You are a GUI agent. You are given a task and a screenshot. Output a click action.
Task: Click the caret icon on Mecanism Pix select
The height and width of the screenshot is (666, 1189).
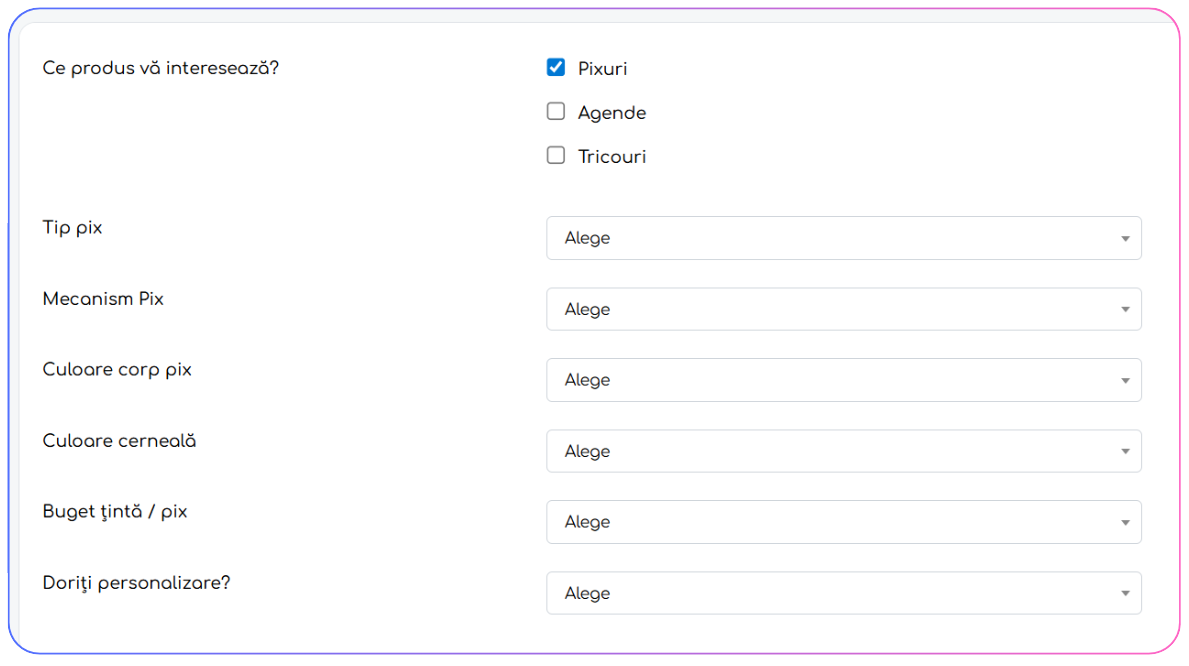click(x=1125, y=310)
